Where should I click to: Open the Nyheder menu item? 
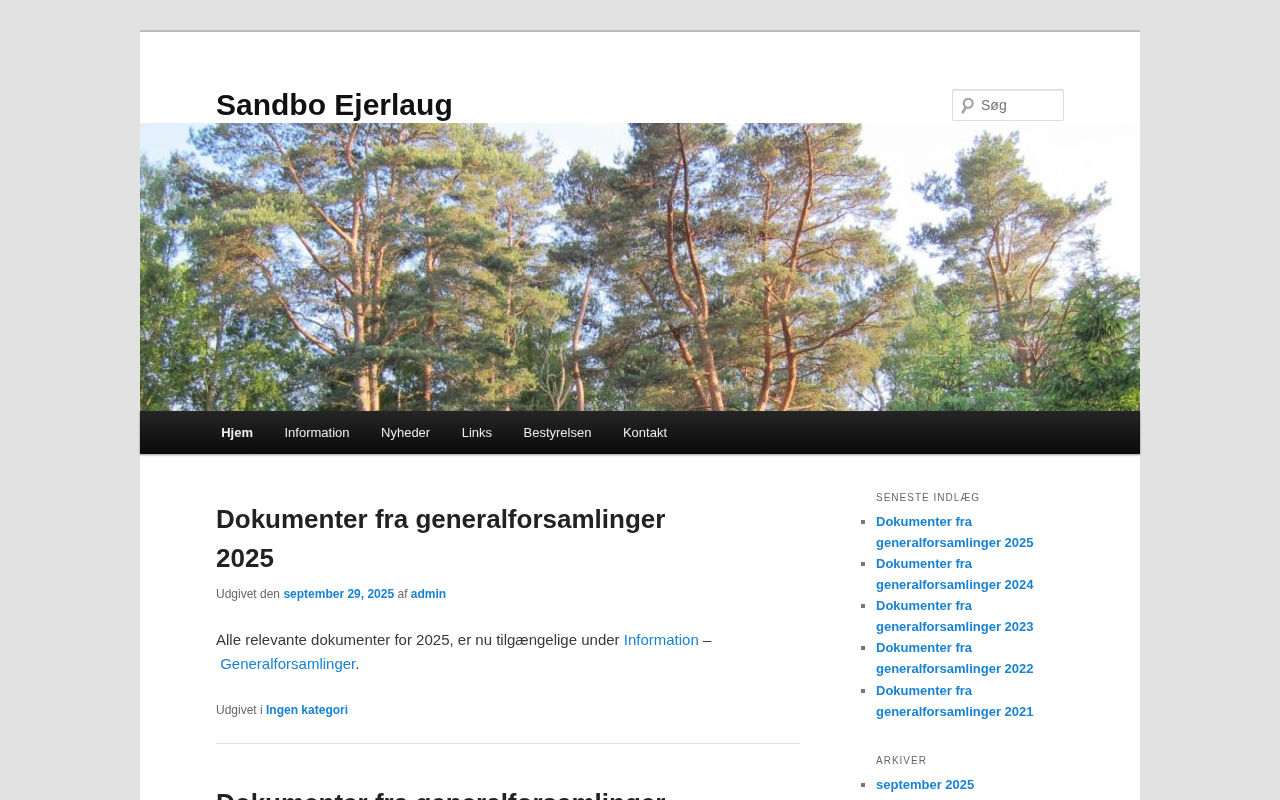(405, 433)
